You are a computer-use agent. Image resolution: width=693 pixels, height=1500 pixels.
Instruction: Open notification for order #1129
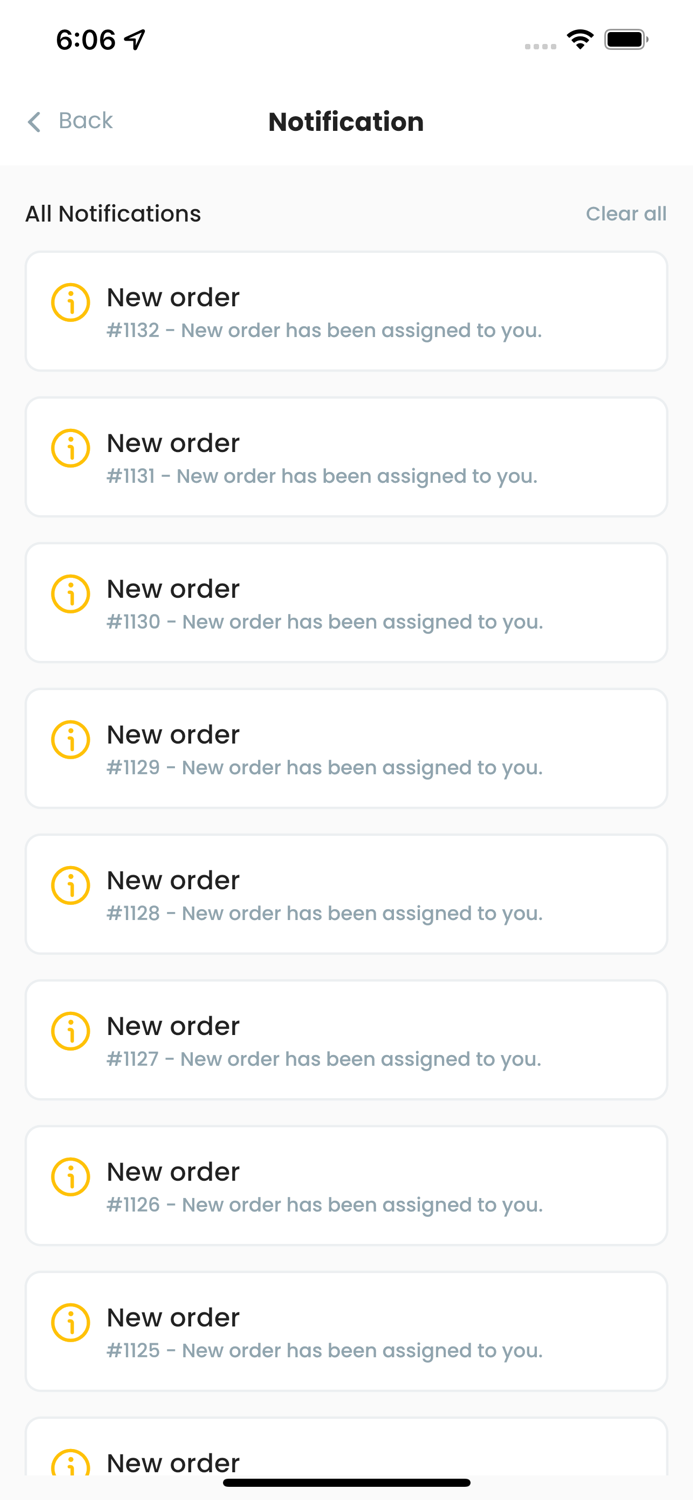[346, 748]
